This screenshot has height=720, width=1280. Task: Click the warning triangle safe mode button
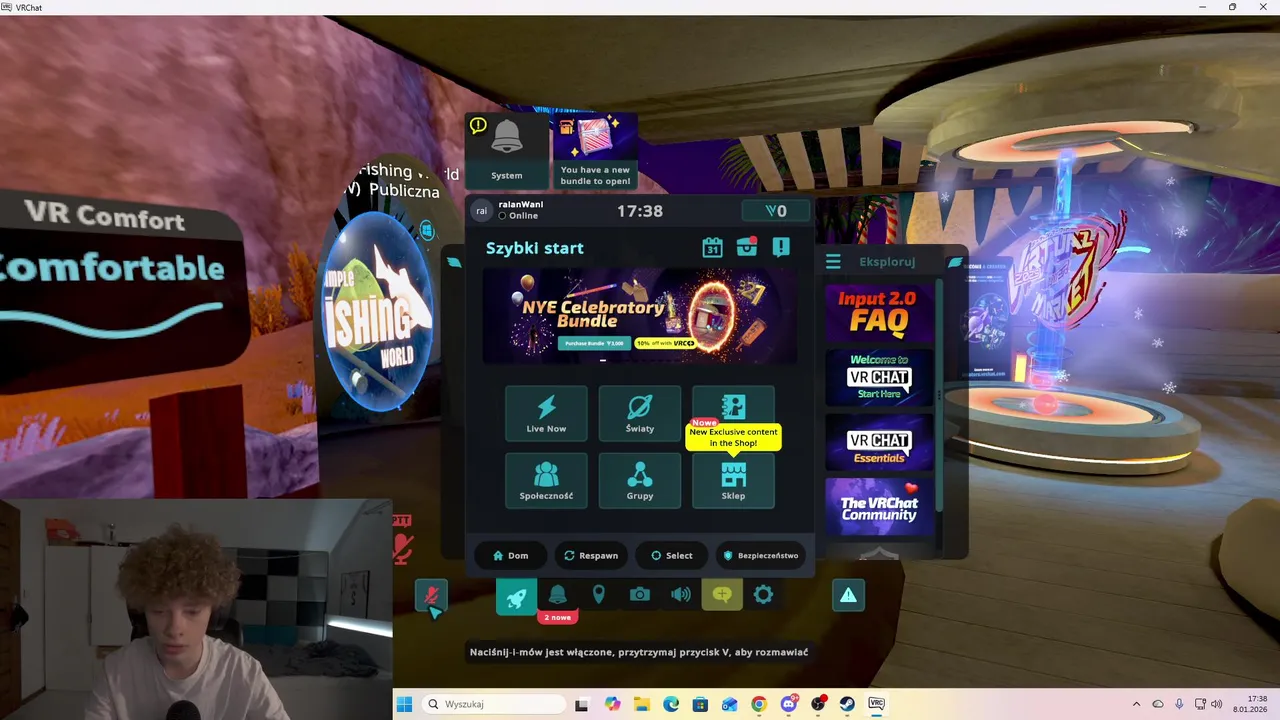[848, 596]
